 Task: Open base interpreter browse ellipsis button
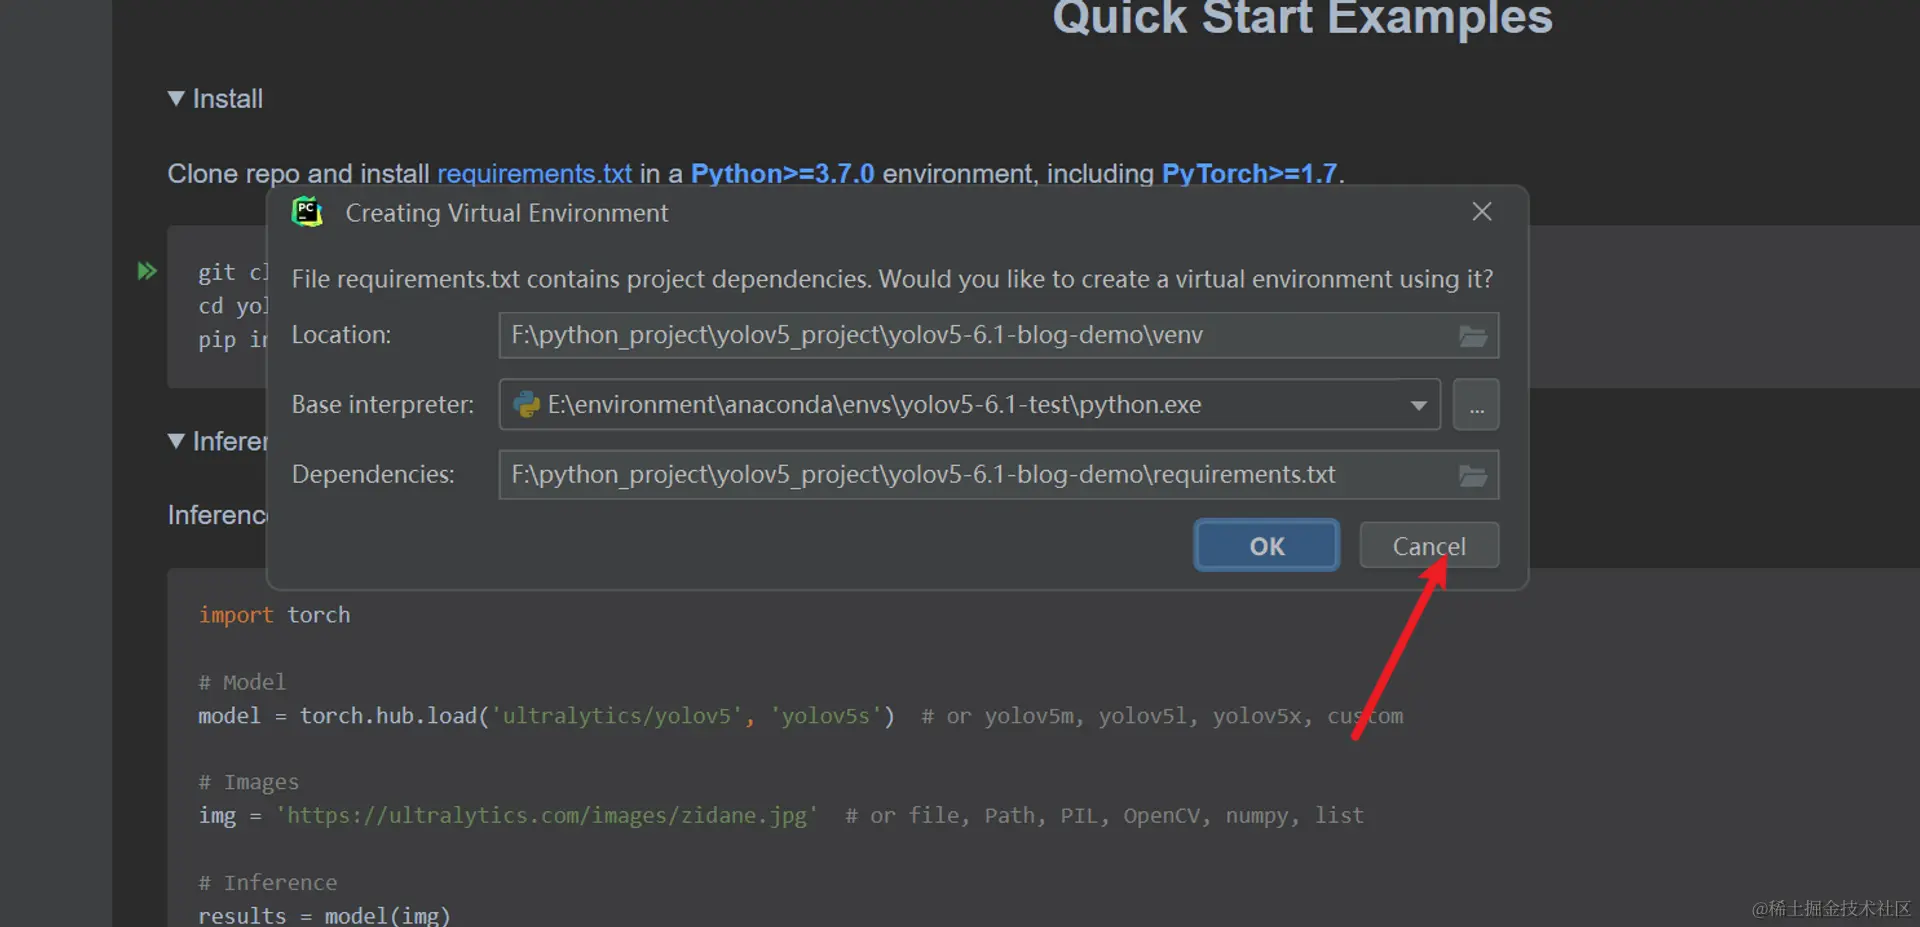pos(1476,405)
